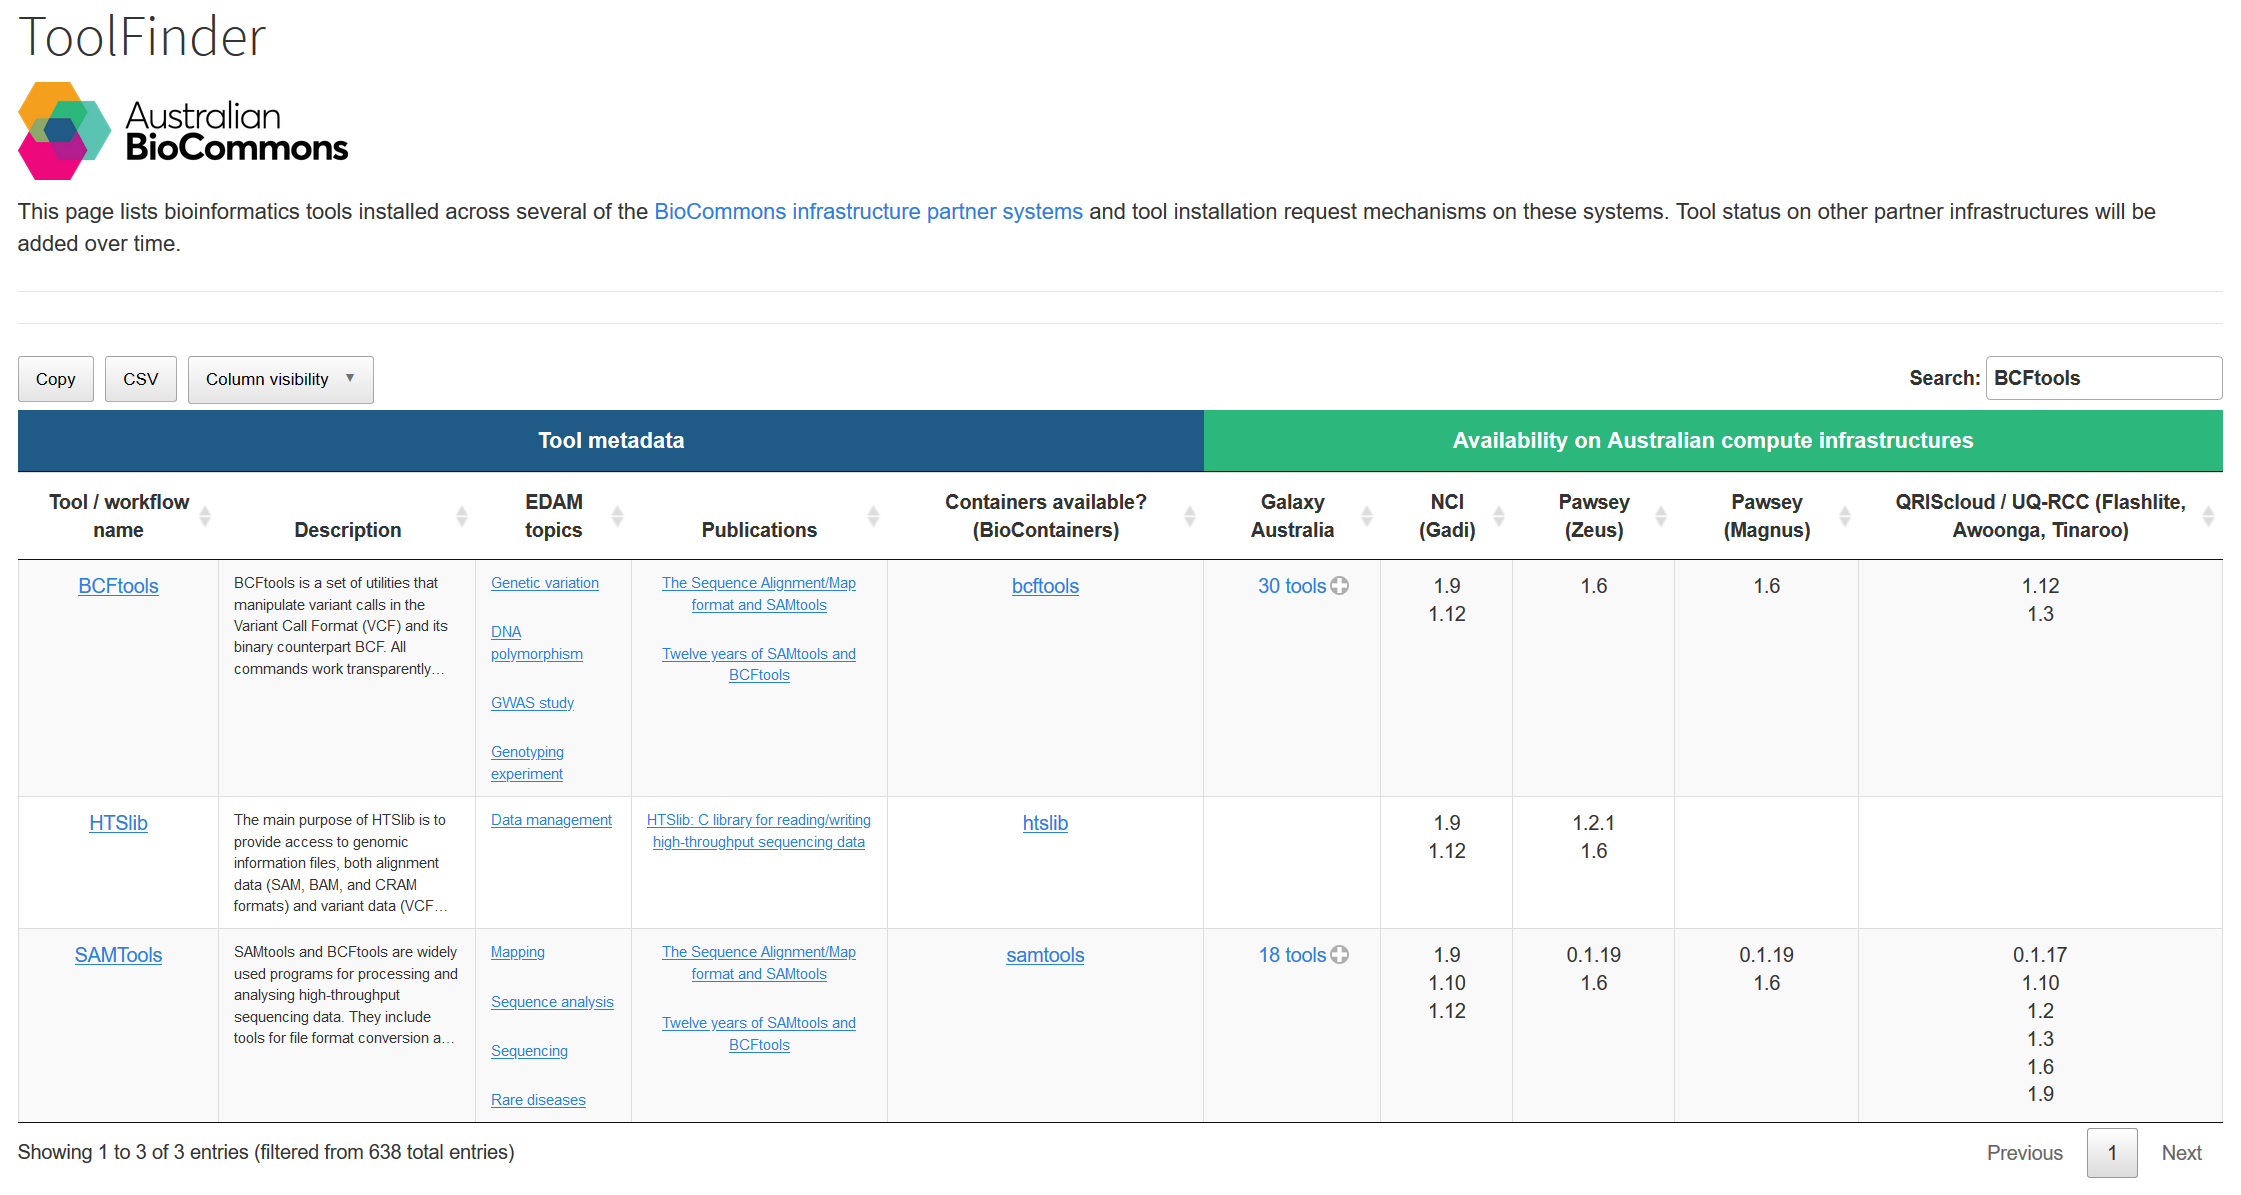Export table with CSV button
Viewport: 2241px width, 1195px height.
click(x=140, y=380)
